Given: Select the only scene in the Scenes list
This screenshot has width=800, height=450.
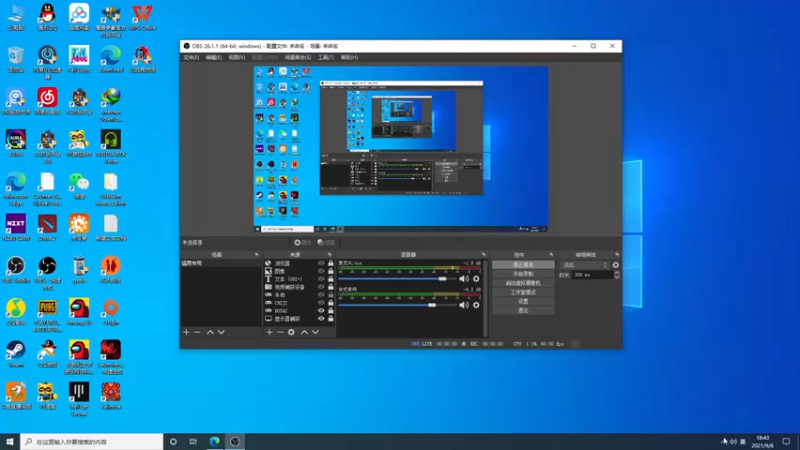Looking at the screenshot, I should pos(221,263).
